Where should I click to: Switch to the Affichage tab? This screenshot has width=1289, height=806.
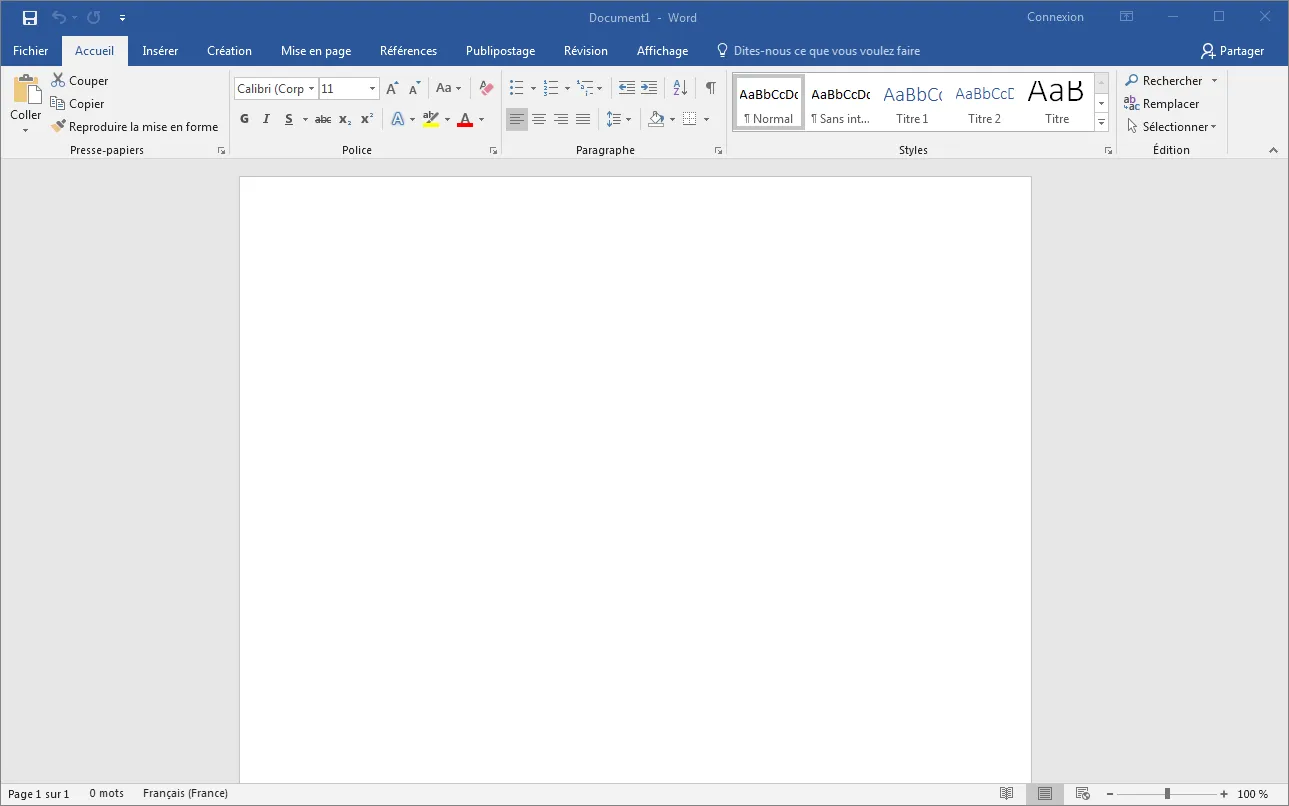(x=662, y=51)
